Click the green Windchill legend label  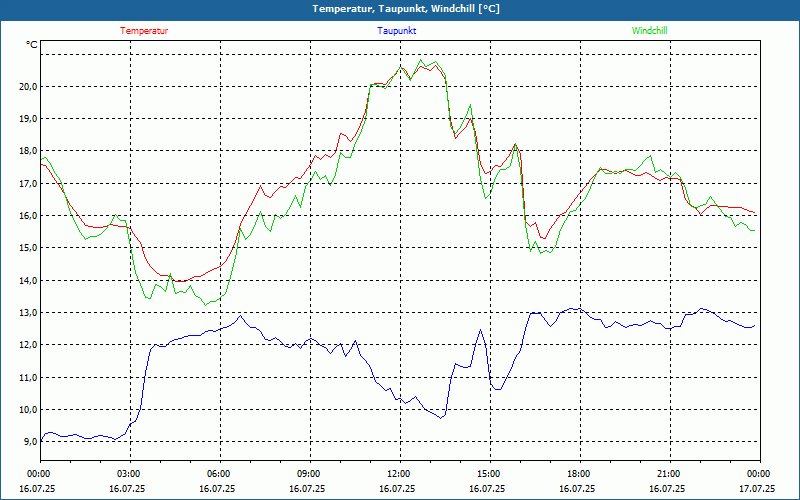(x=649, y=31)
